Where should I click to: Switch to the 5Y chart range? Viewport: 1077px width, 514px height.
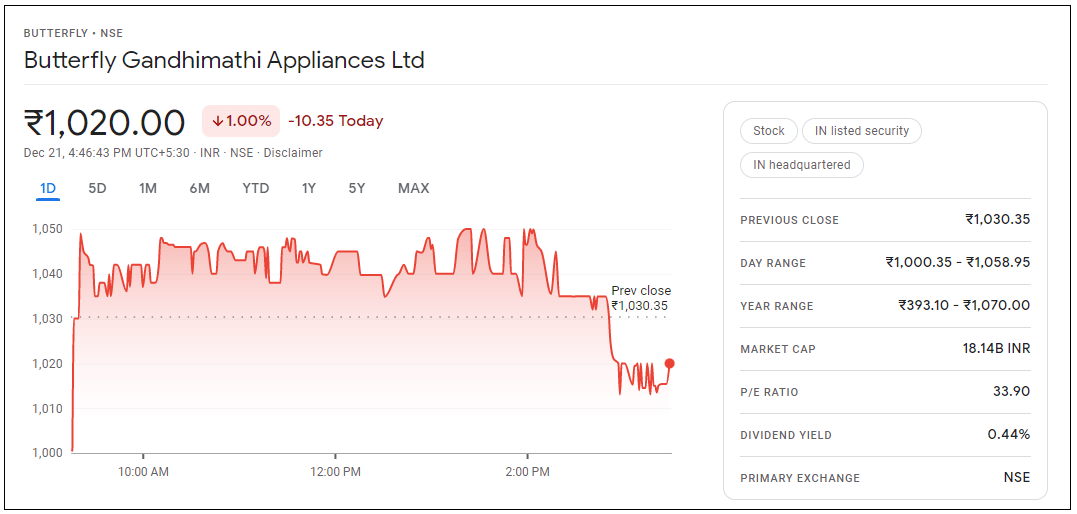click(x=356, y=188)
